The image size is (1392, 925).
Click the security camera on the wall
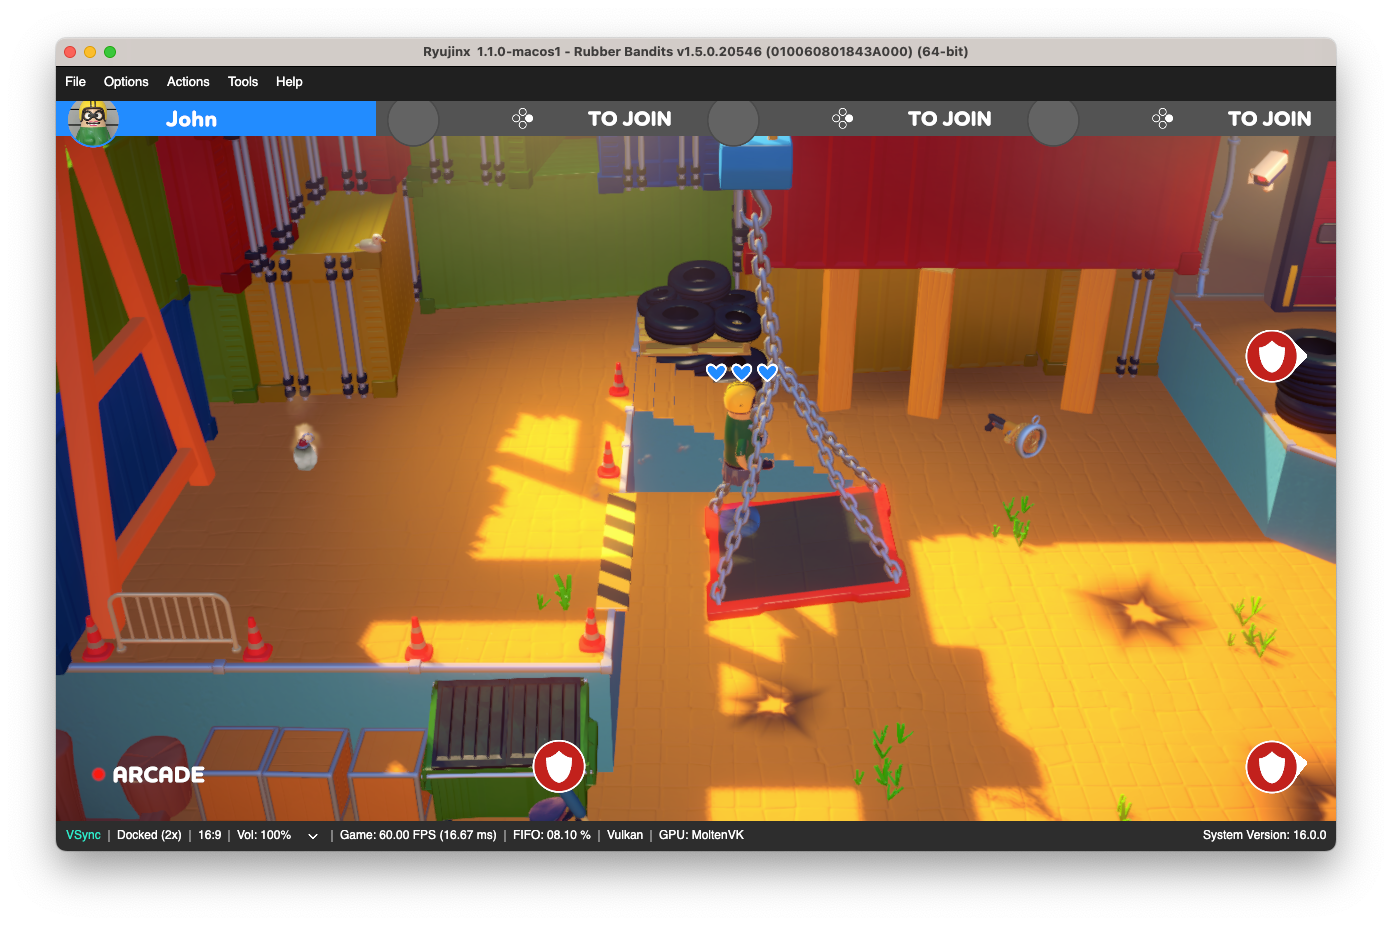click(x=1268, y=167)
